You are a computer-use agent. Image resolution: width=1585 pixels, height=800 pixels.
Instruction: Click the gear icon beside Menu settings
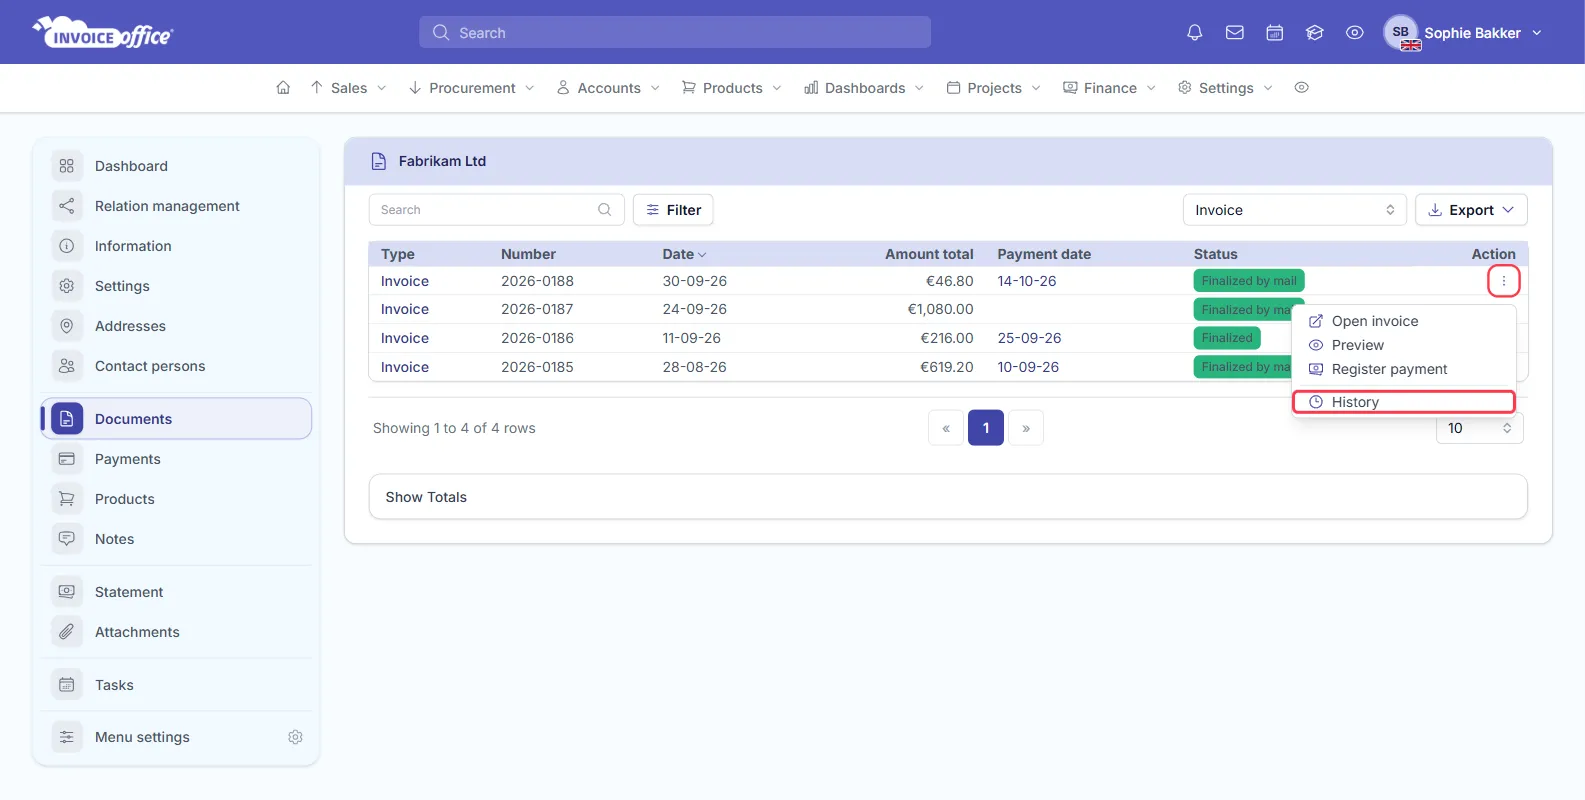(295, 737)
